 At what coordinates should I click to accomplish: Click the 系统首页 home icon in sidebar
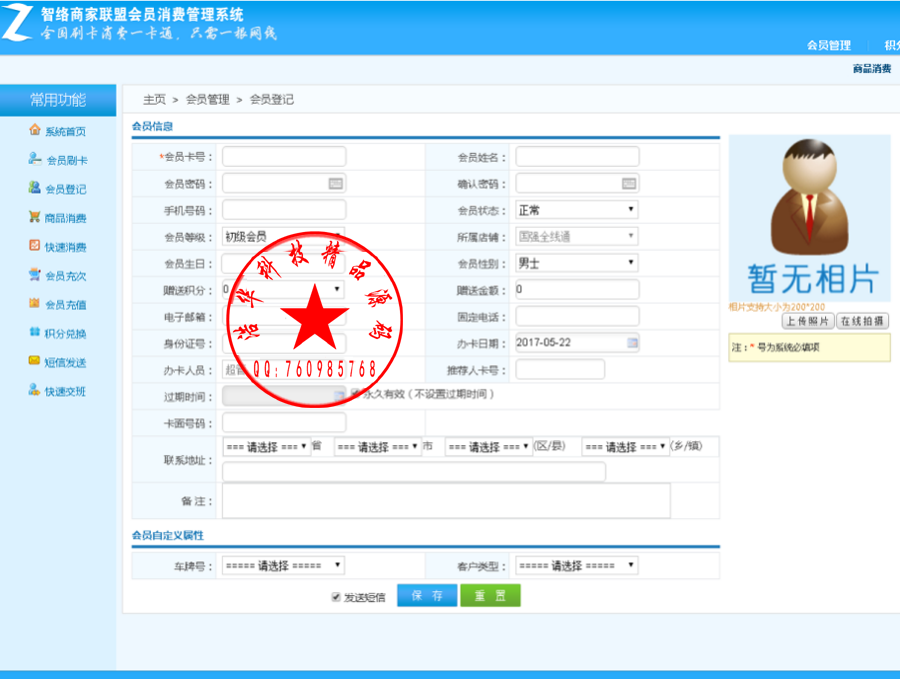pos(35,130)
